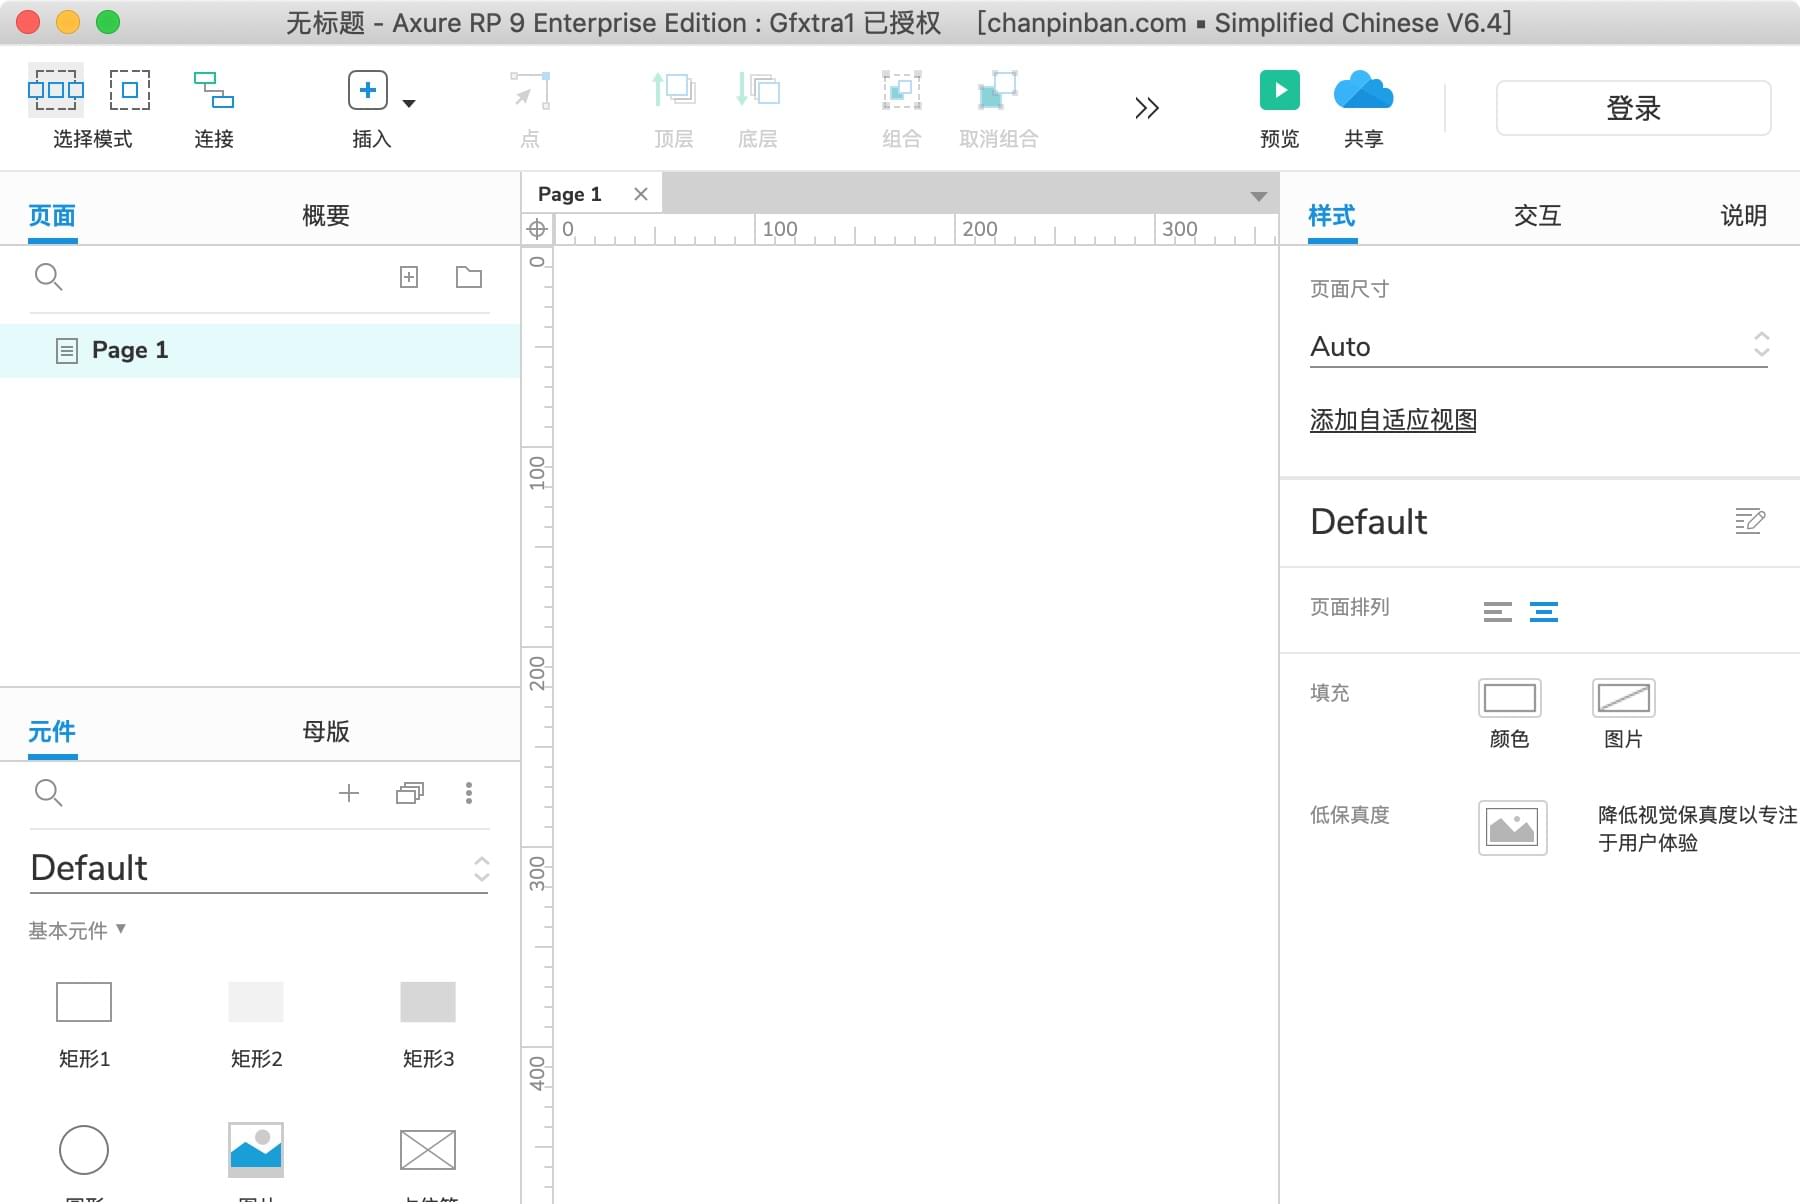
Task: Switch to the Interactions (交互) tab
Action: 1537,216
